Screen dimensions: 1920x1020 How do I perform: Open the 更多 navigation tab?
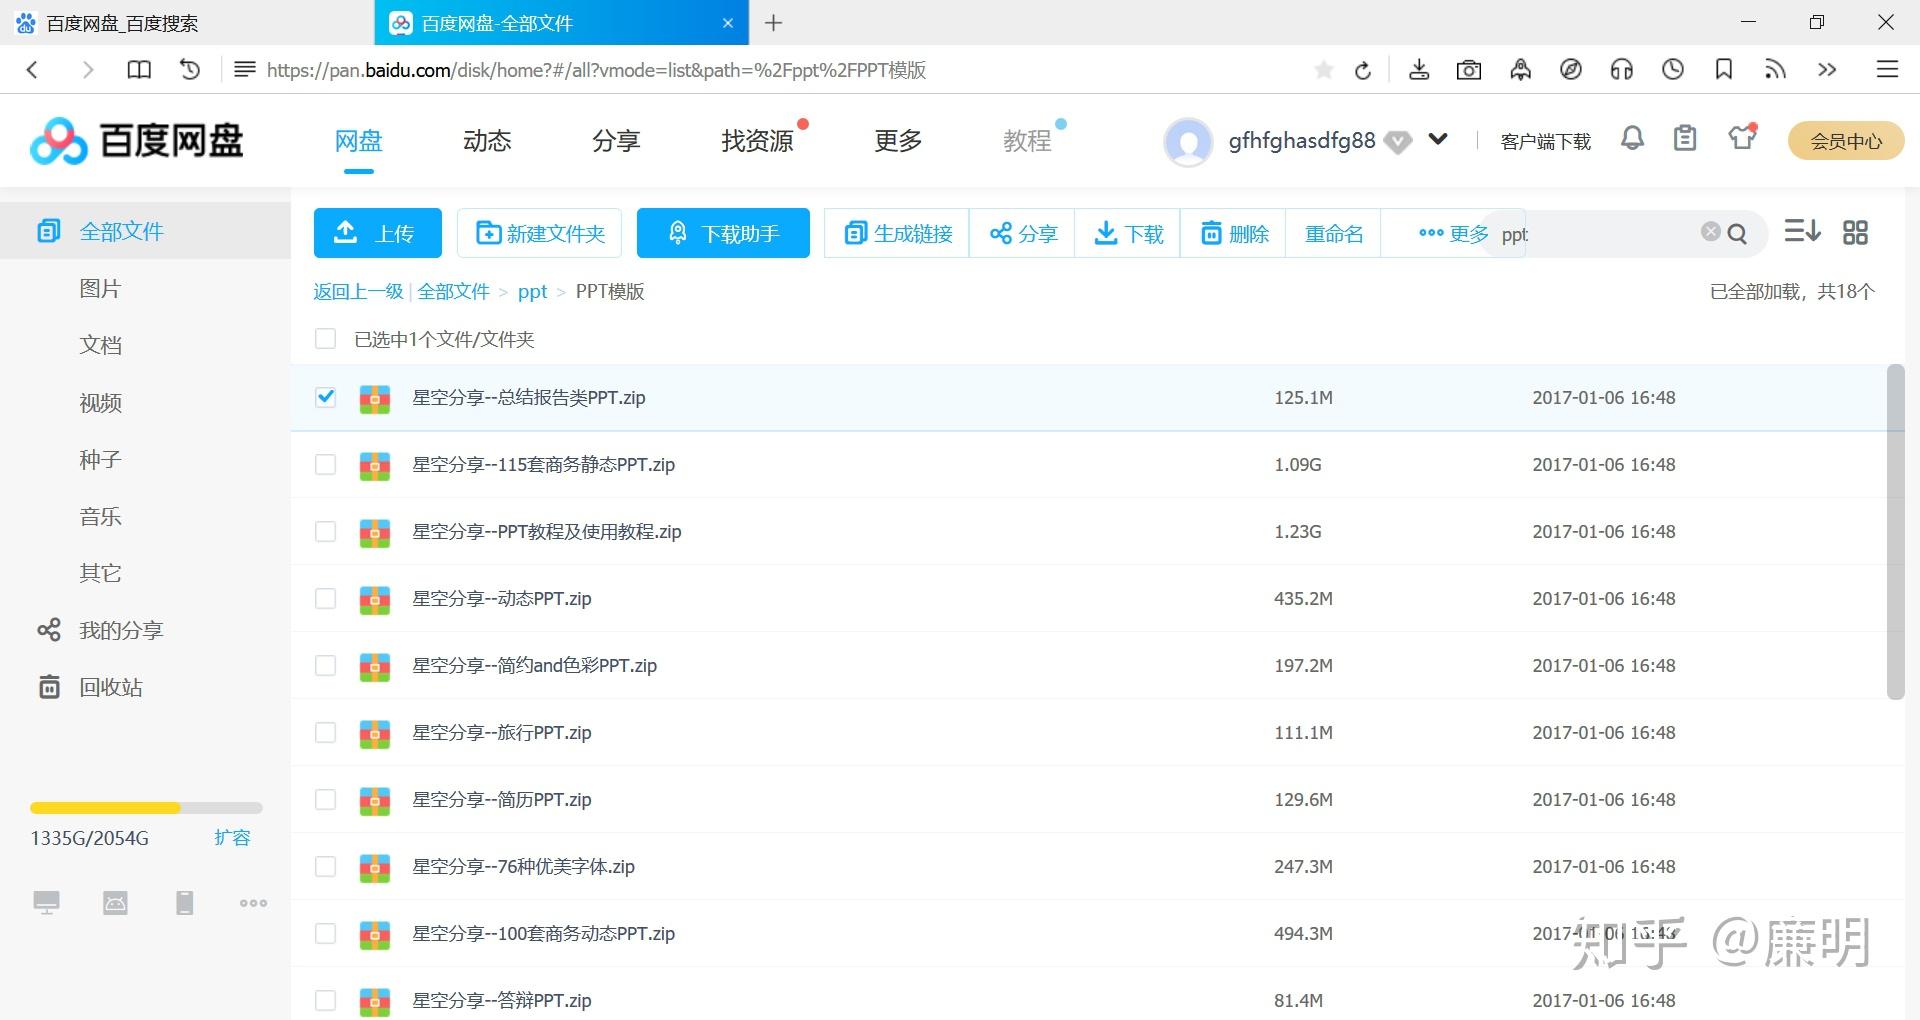click(898, 141)
